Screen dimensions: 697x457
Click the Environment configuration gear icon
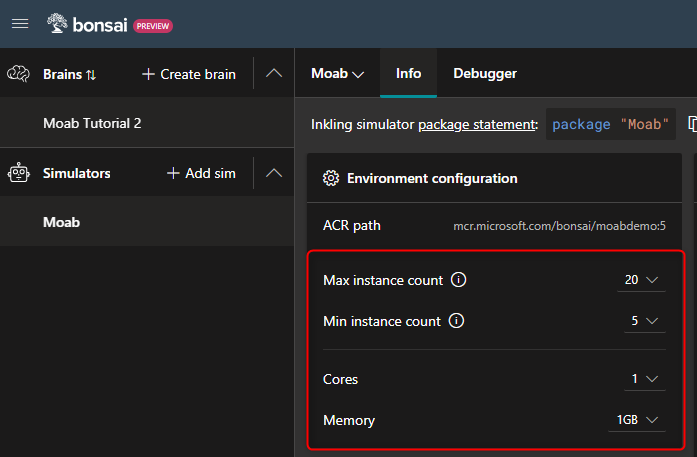click(331, 178)
